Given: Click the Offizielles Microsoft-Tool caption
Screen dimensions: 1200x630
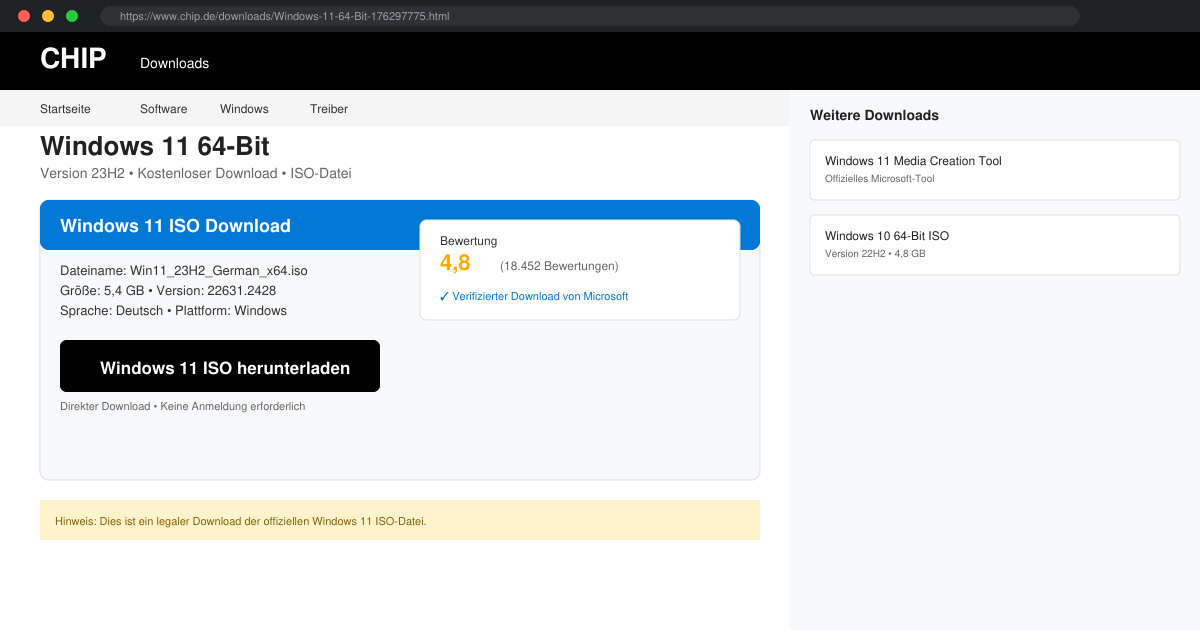Looking at the screenshot, I should 880,179.
